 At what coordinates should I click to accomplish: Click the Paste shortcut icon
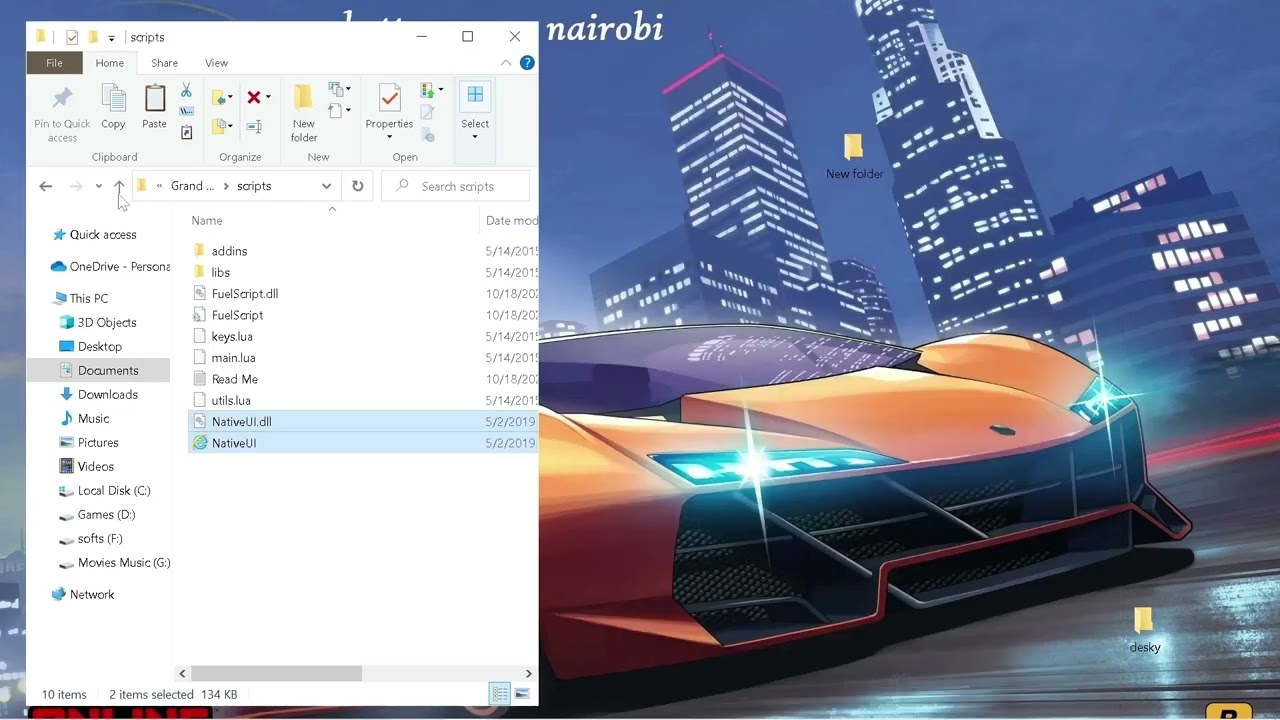coord(186,133)
